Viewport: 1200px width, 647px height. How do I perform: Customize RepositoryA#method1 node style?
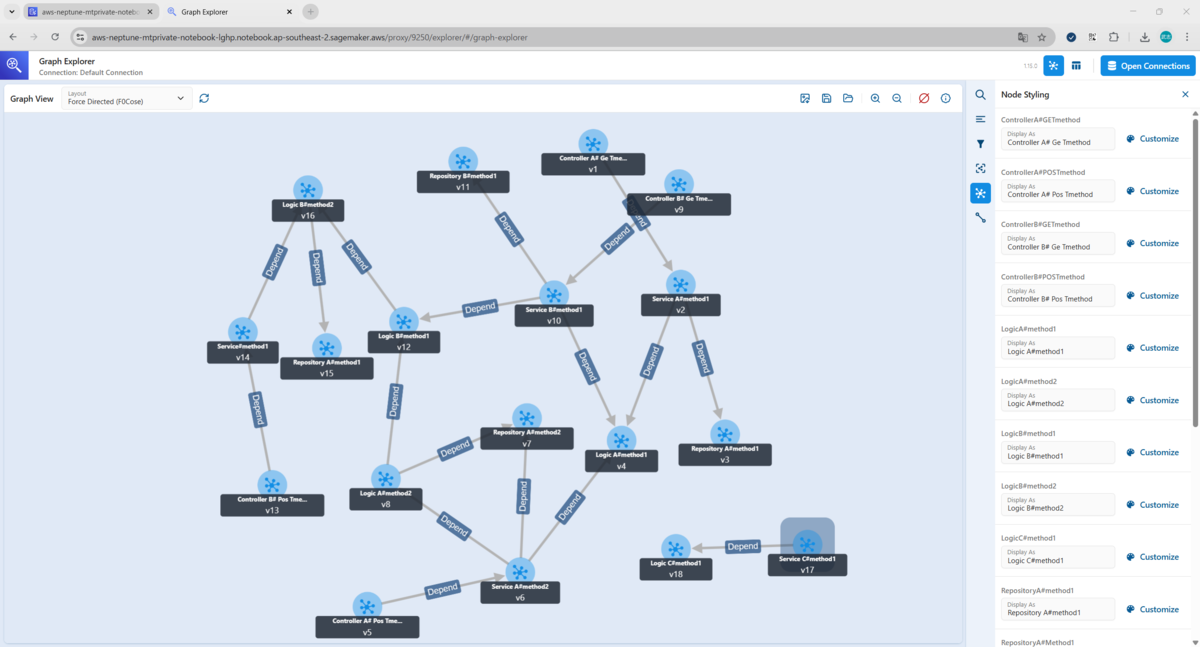pos(1152,609)
